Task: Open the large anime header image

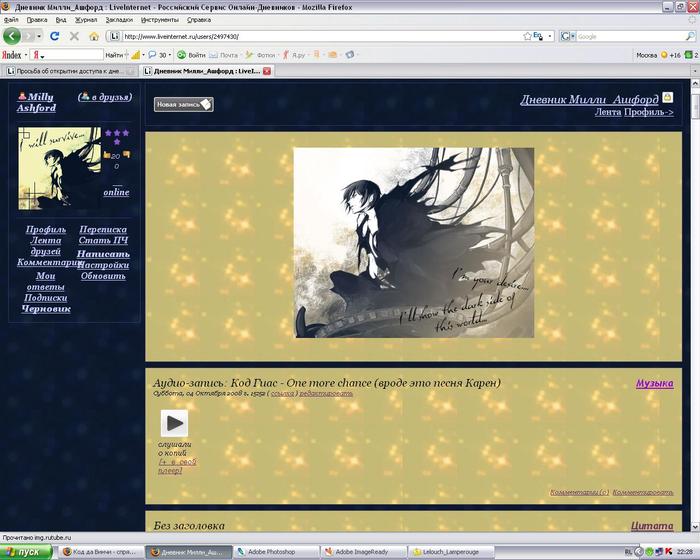Action: pos(413,242)
